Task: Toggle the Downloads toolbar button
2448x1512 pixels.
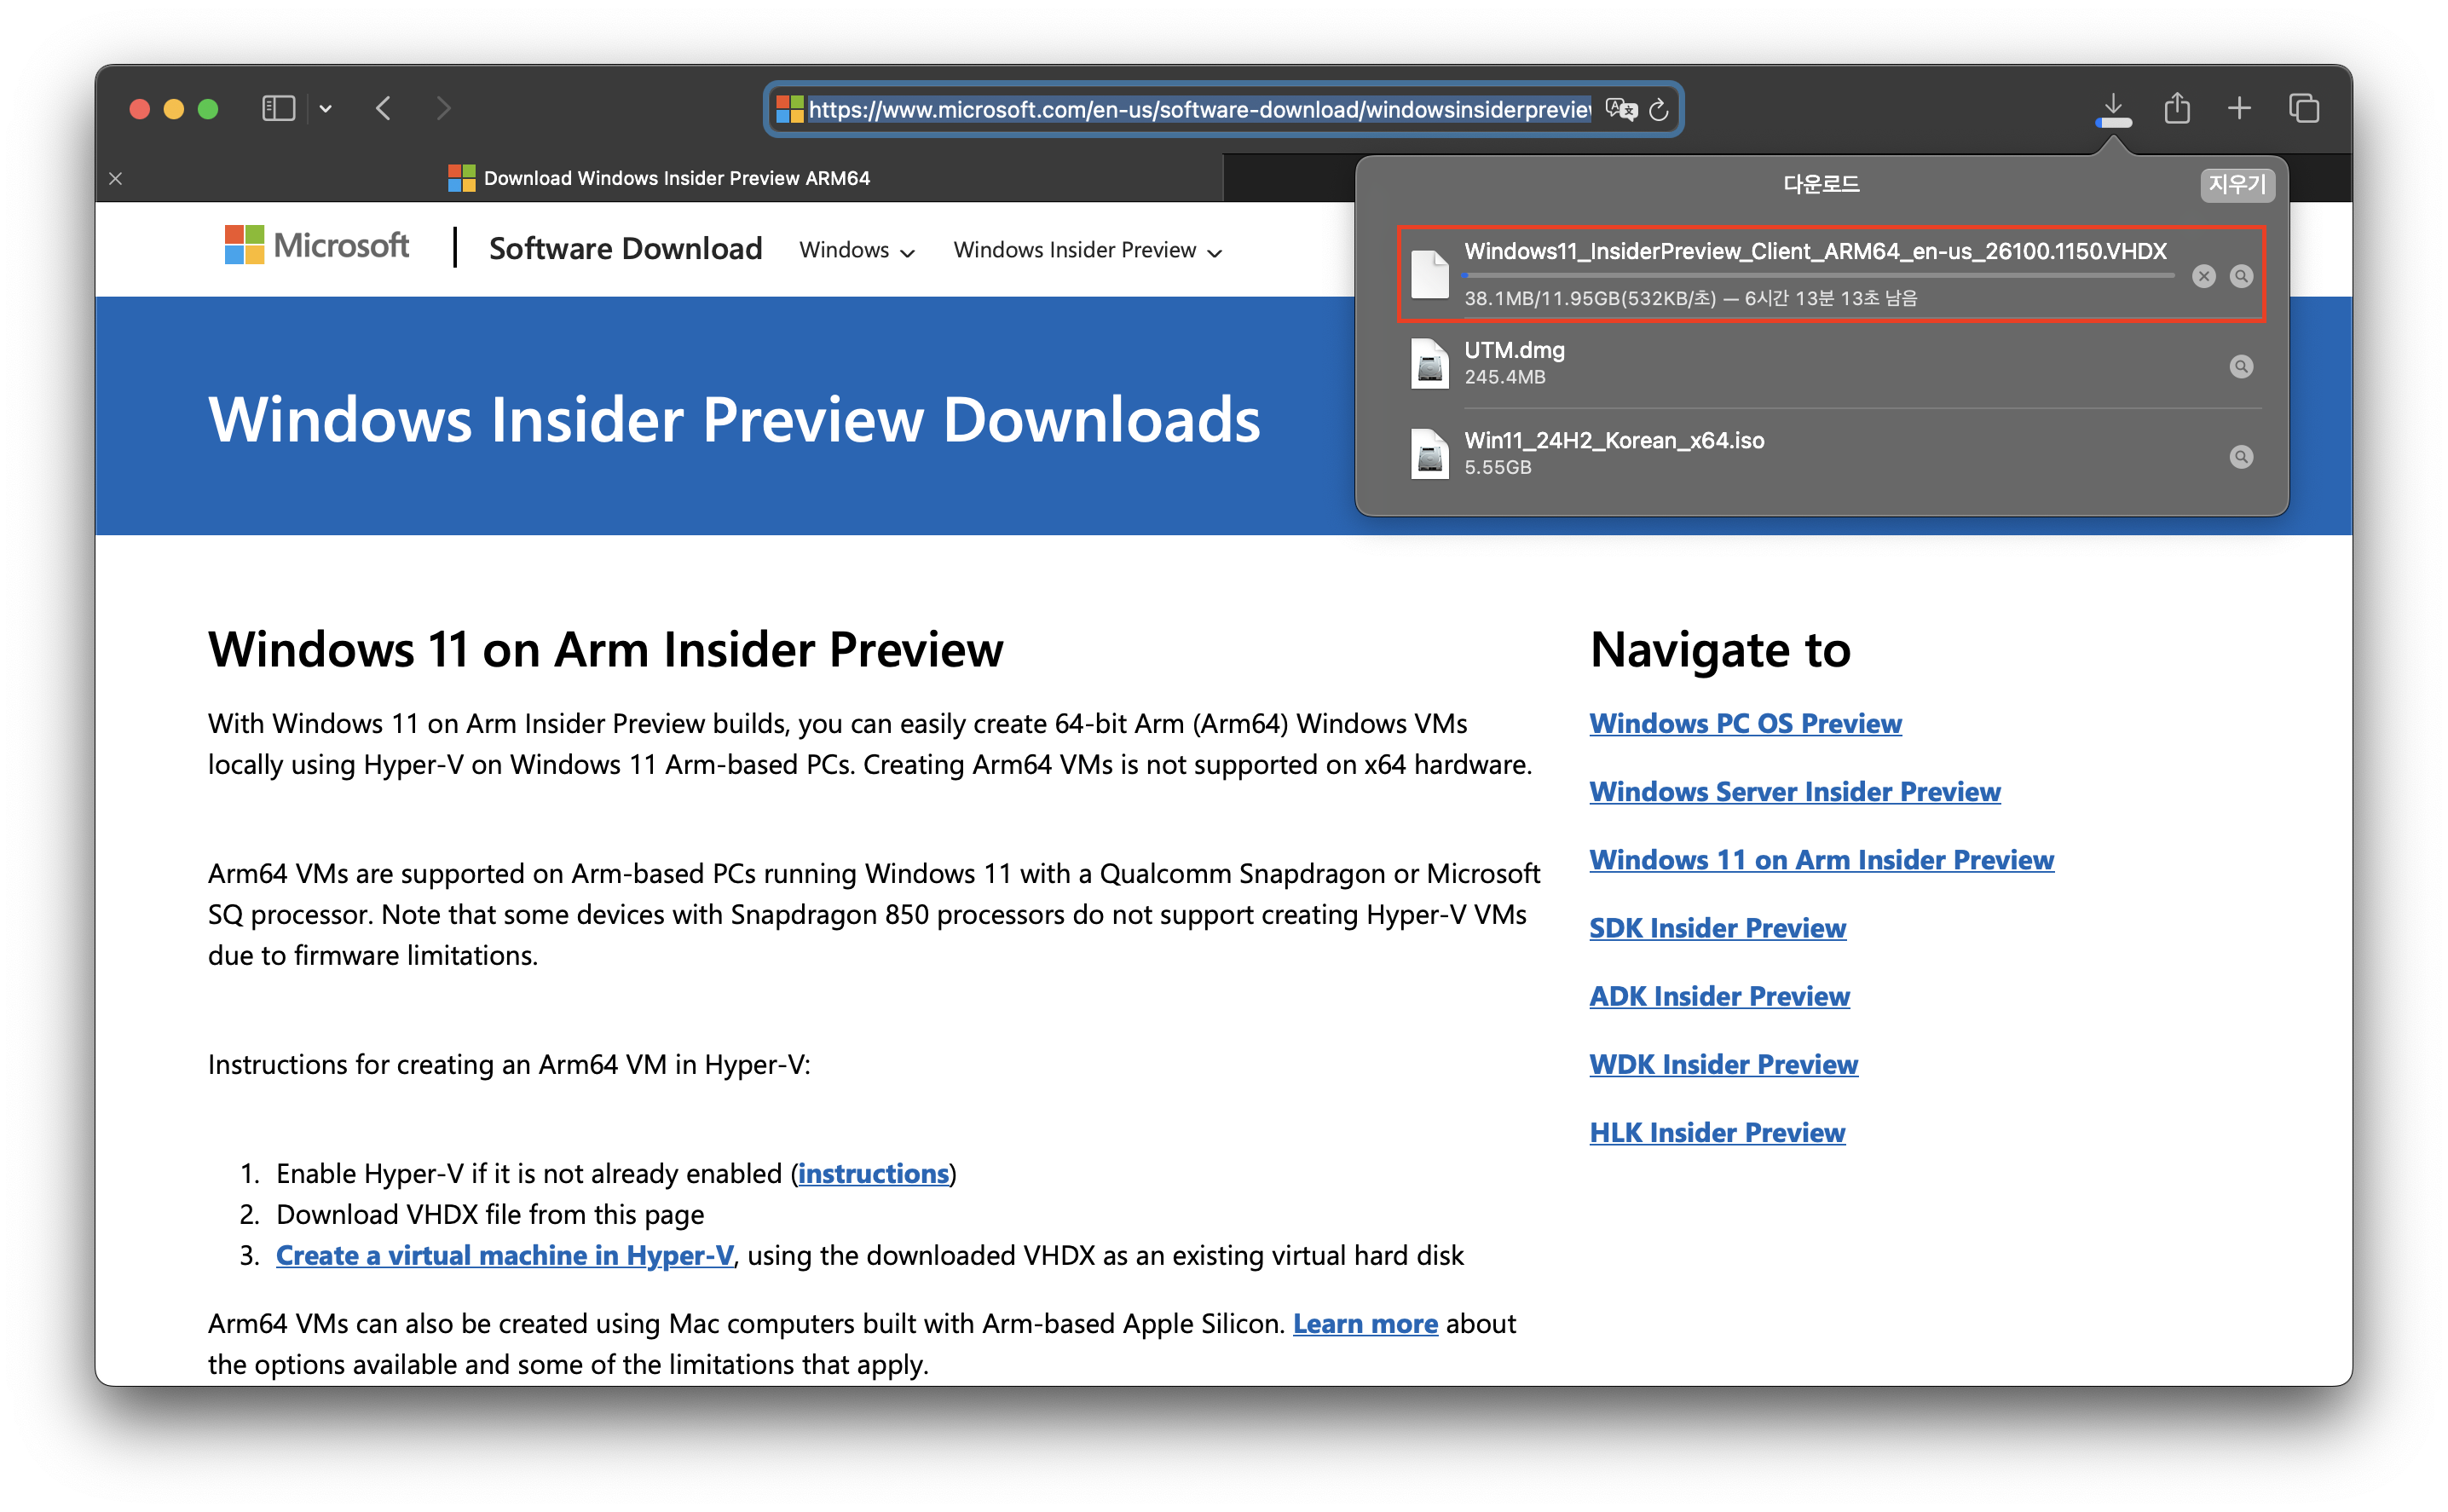Action: tap(2113, 109)
